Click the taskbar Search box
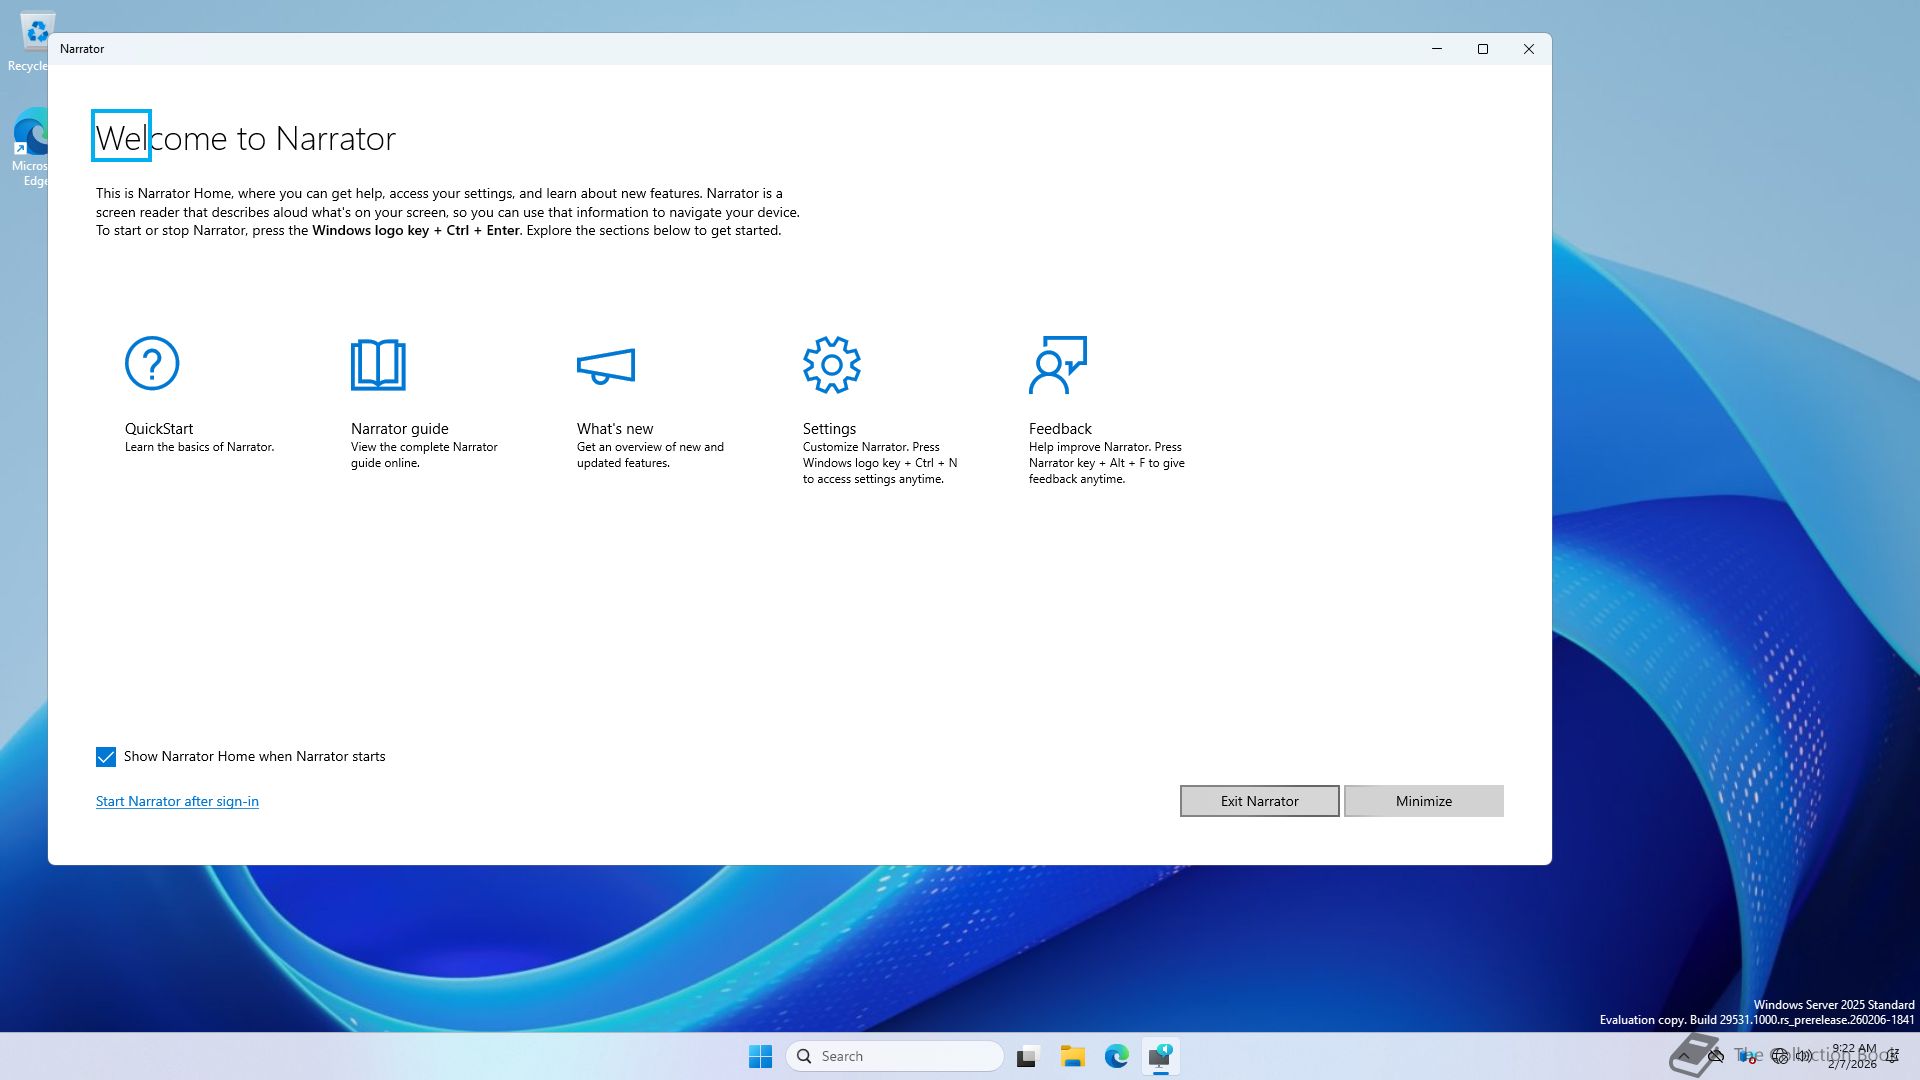This screenshot has width=1920, height=1080. click(x=895, y=1056)
